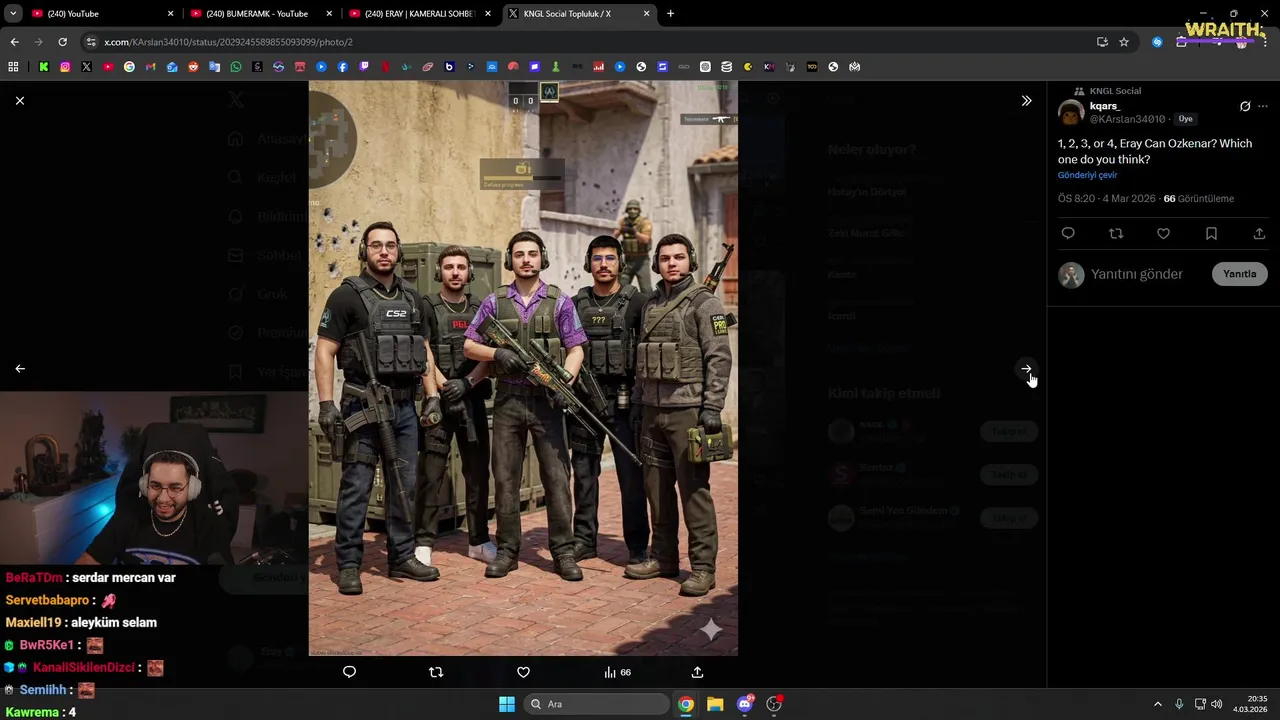Open a new browser tab
Screen dimensions: 1280x720
click(x=670, y=14)
